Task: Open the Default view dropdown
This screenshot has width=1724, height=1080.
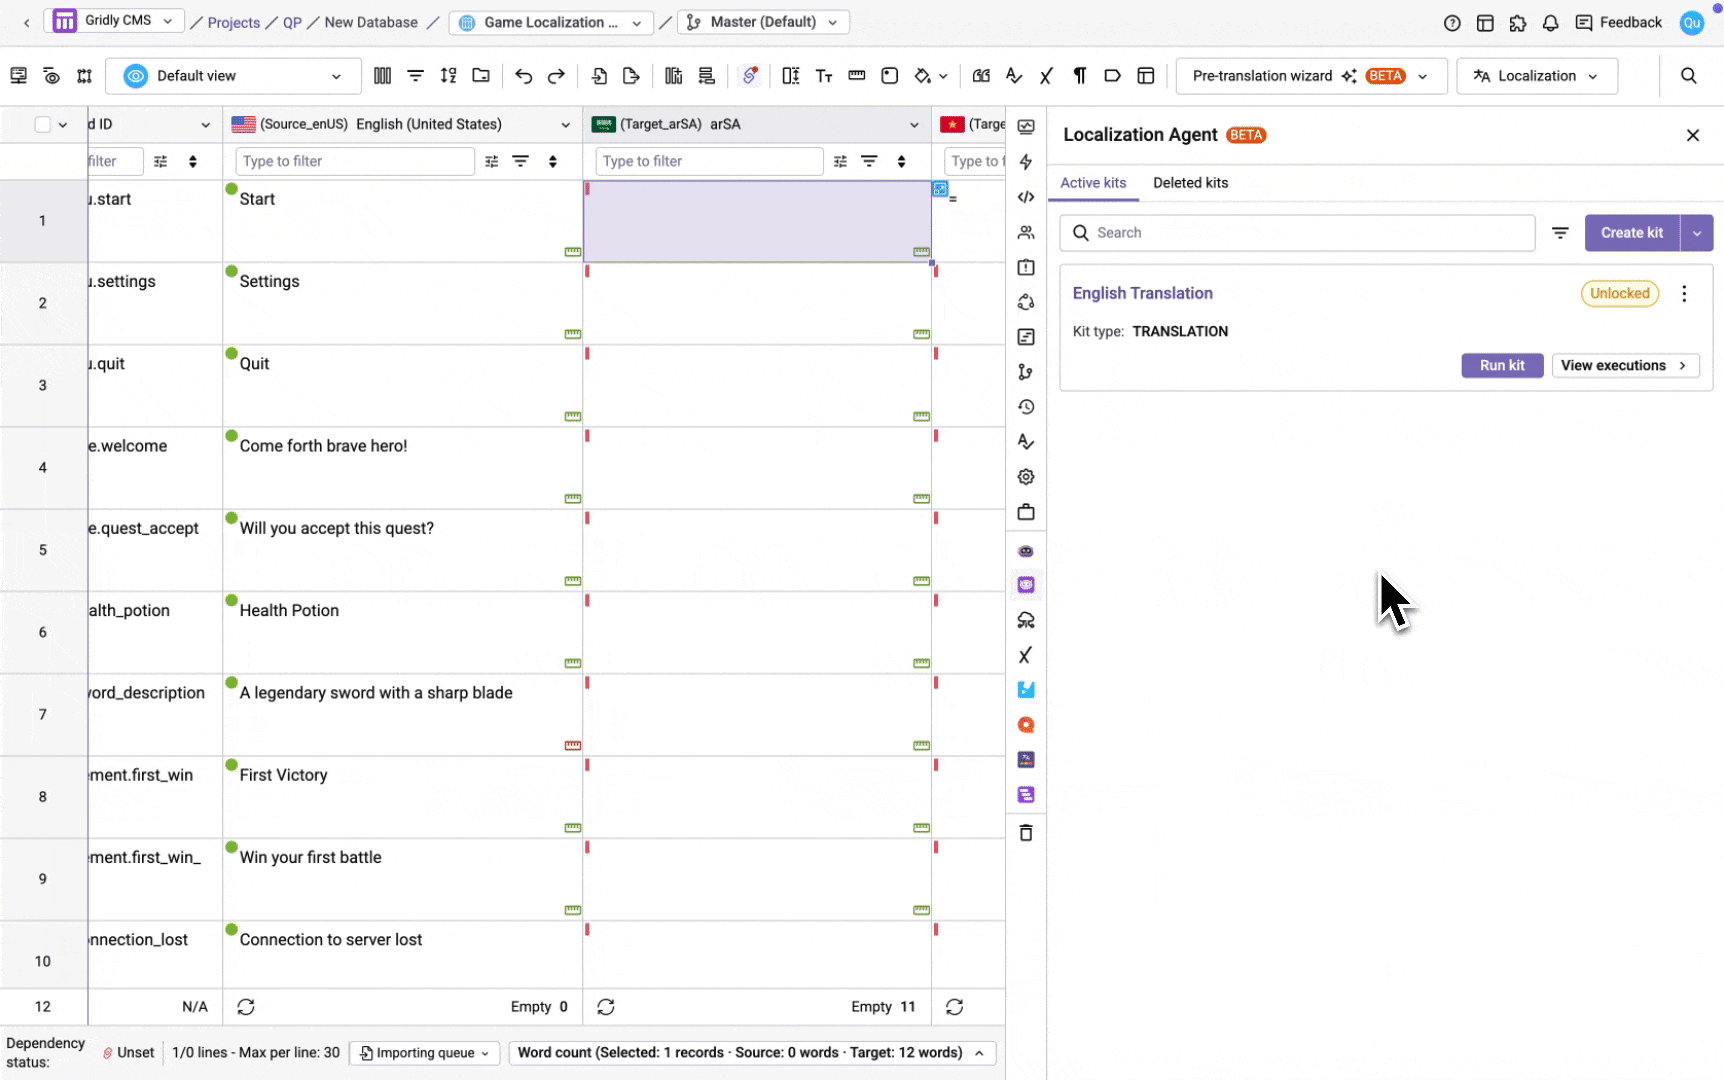Action: pos(235,76)
